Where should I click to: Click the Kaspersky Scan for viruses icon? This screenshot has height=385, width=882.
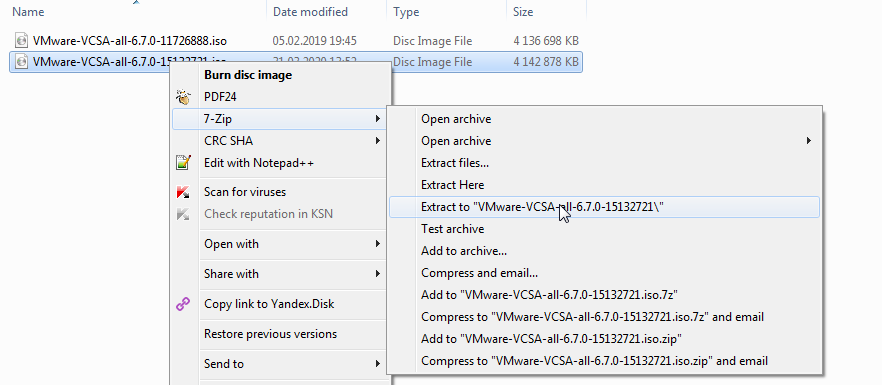point(183,192)
